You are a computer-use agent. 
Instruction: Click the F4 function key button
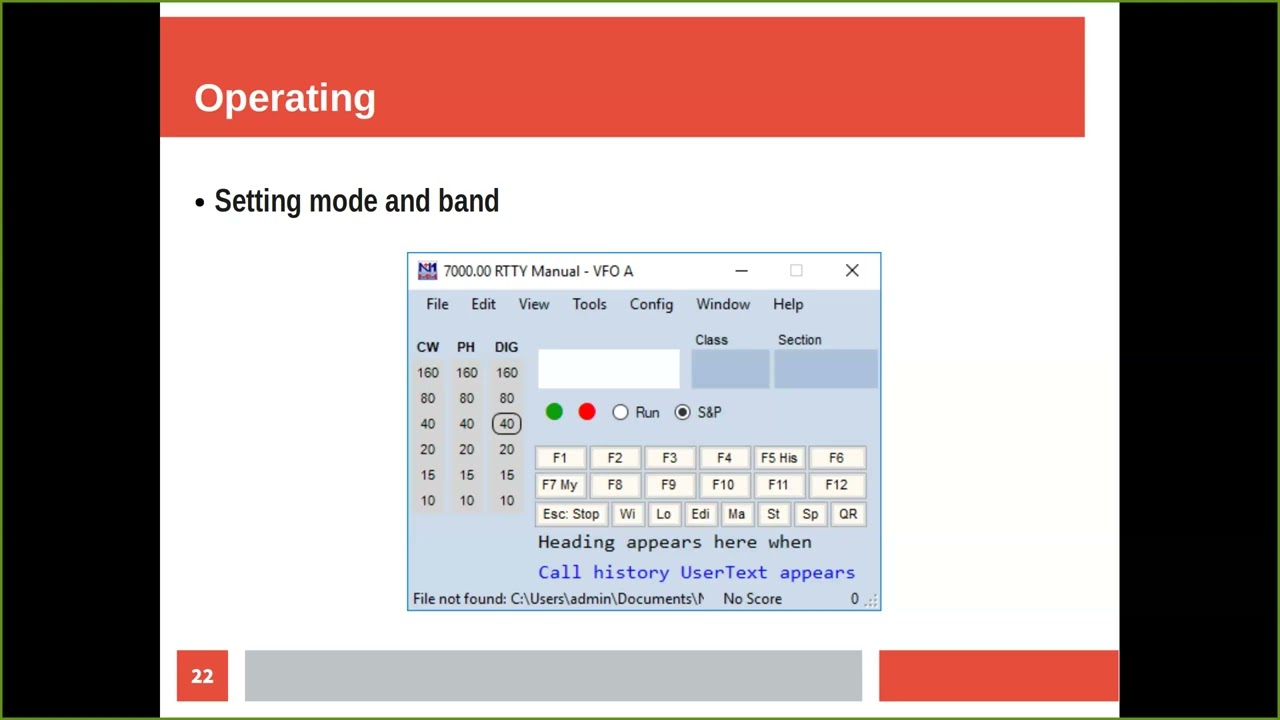pyautogui.click(x=724, y=458)
